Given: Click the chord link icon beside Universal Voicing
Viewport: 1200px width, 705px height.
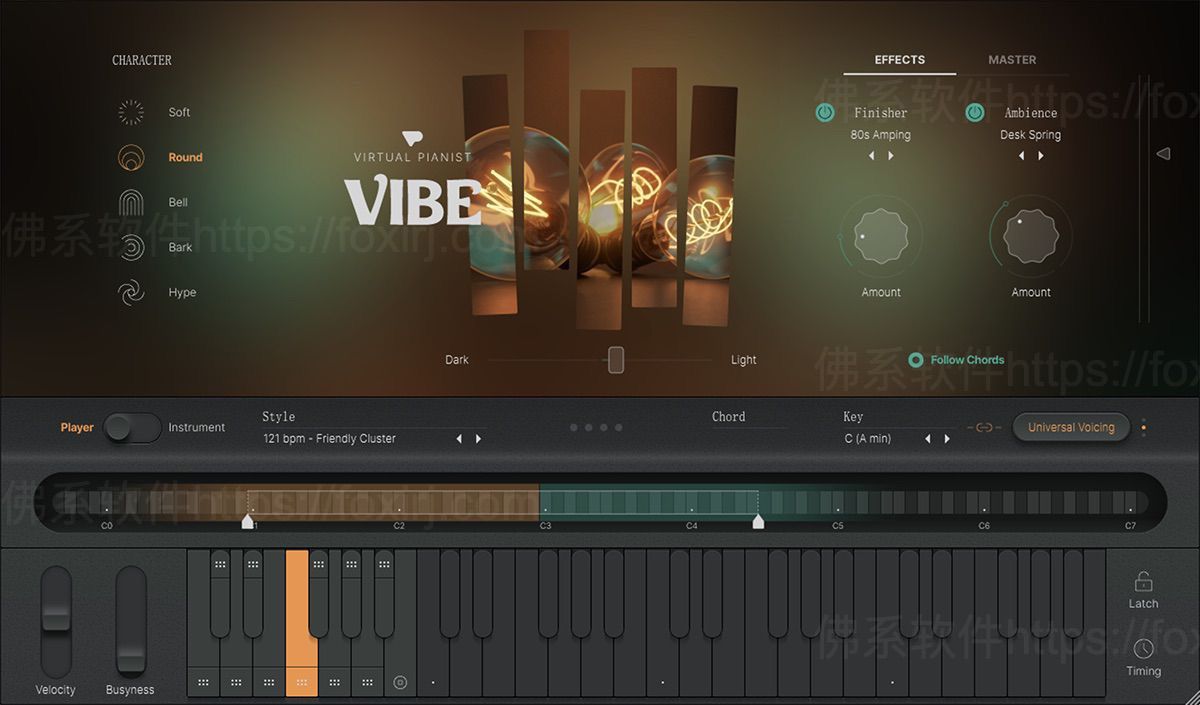Looking at the screenshot, I should click(x=984, y=428).
